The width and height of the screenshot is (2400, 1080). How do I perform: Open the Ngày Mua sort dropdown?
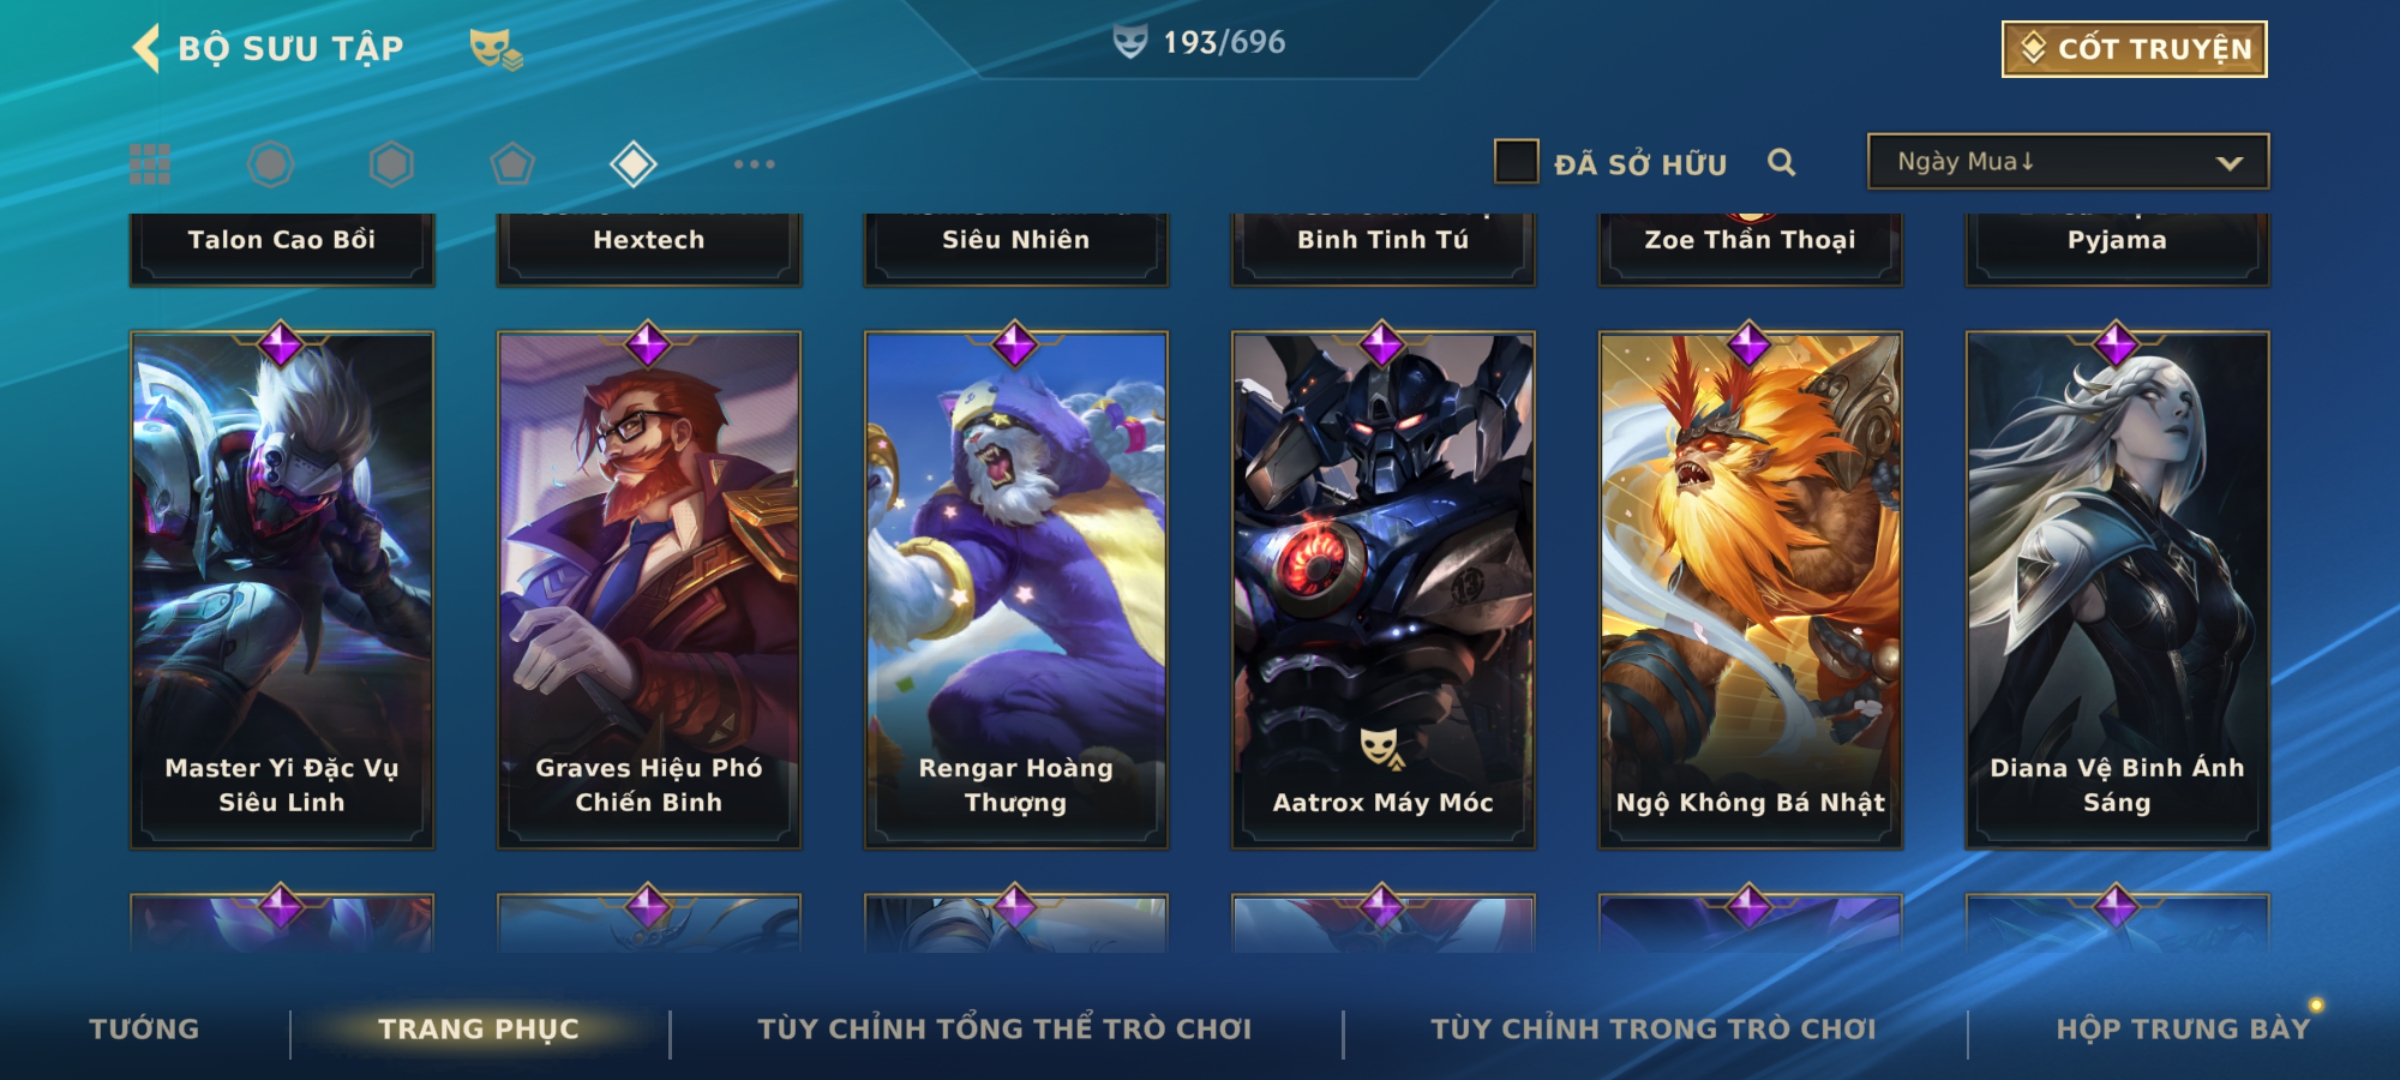[x=2068, y=161]
